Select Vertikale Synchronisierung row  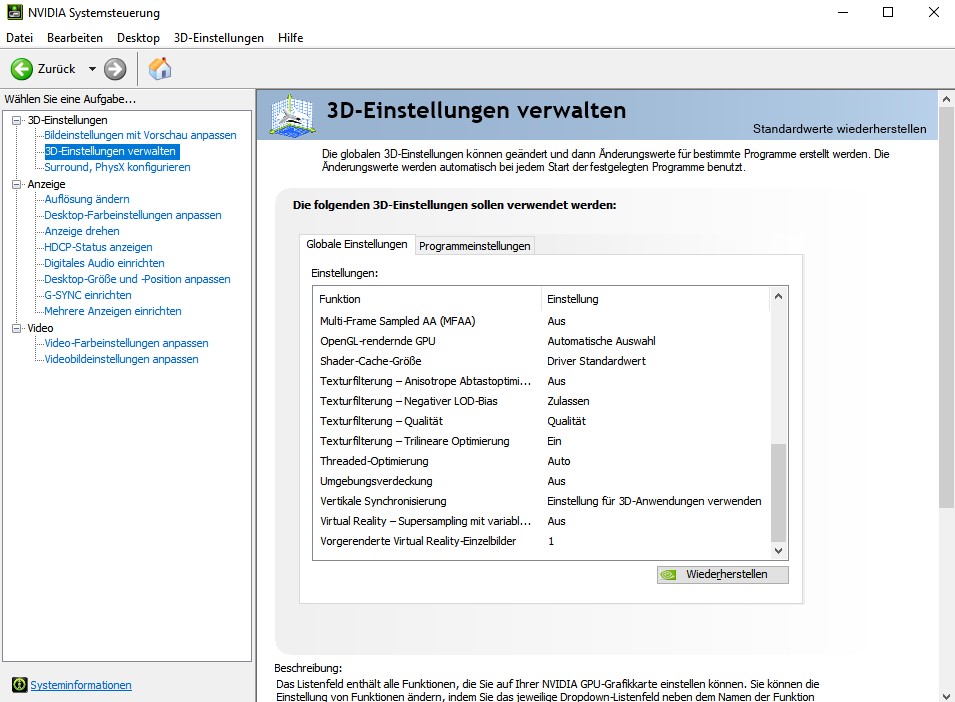point(541,501)
